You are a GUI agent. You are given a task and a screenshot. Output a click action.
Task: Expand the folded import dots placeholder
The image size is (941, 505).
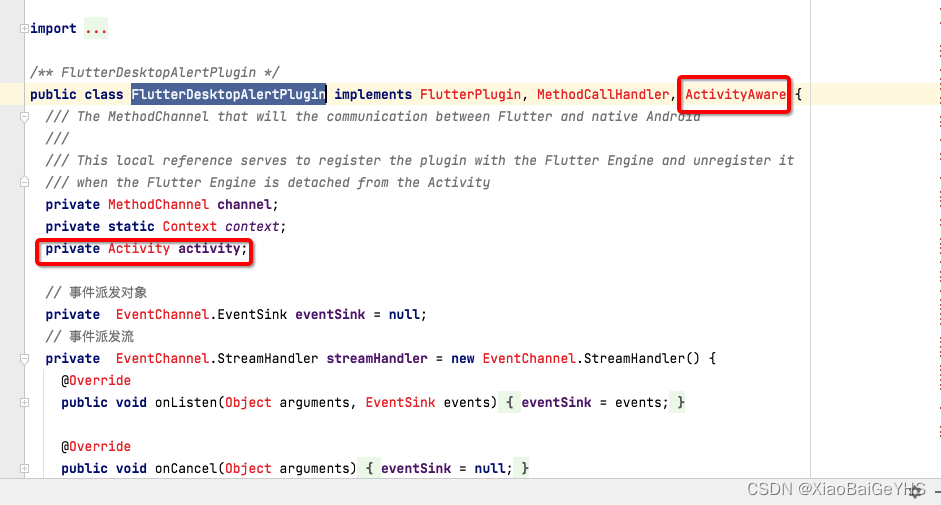coord(96,29)
